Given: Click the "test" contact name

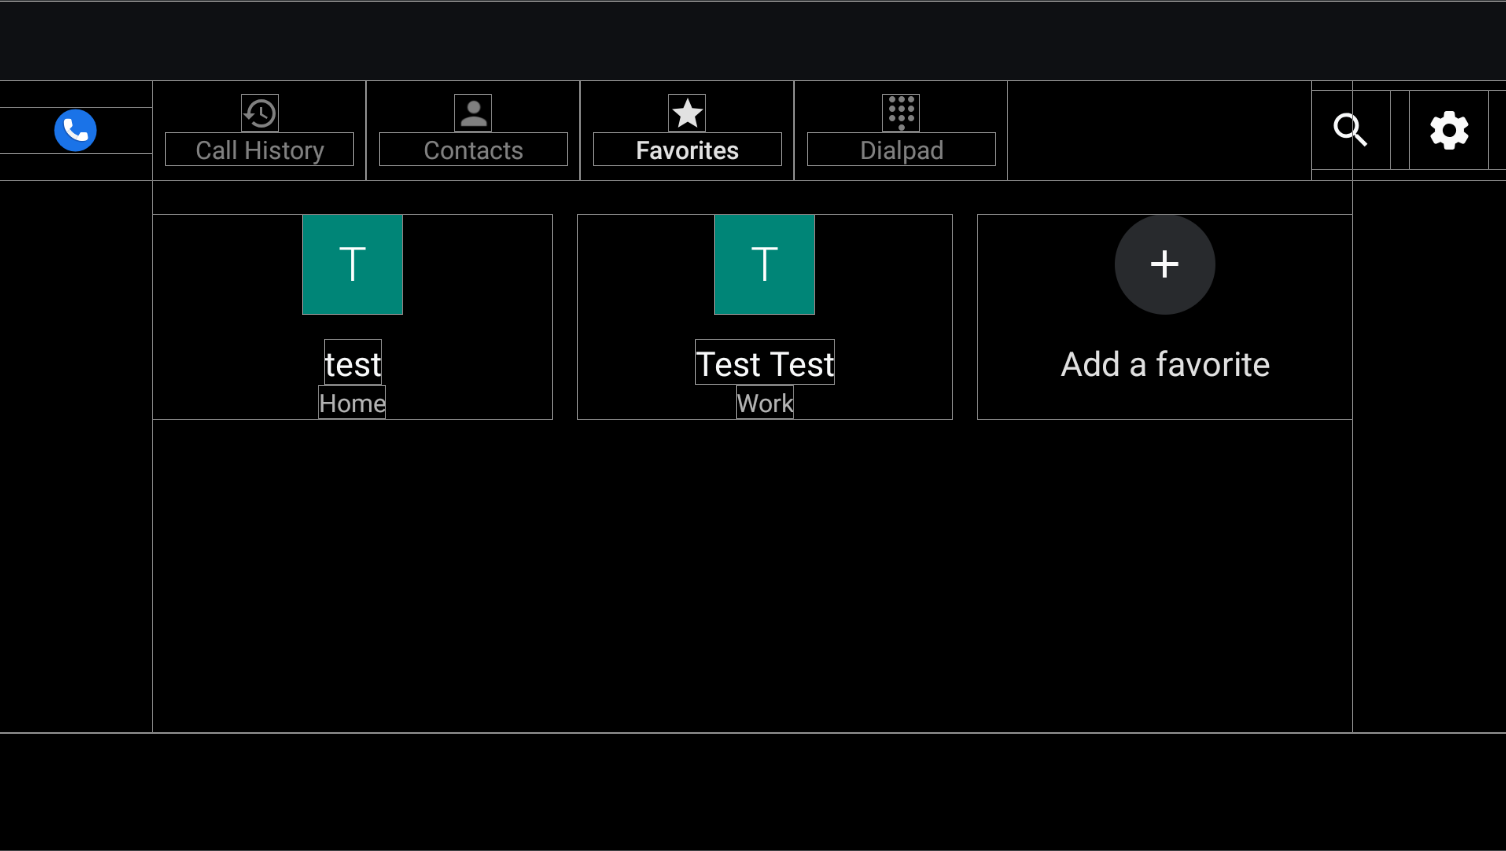Looking at the screenshot, I should [x=353, y=364].
